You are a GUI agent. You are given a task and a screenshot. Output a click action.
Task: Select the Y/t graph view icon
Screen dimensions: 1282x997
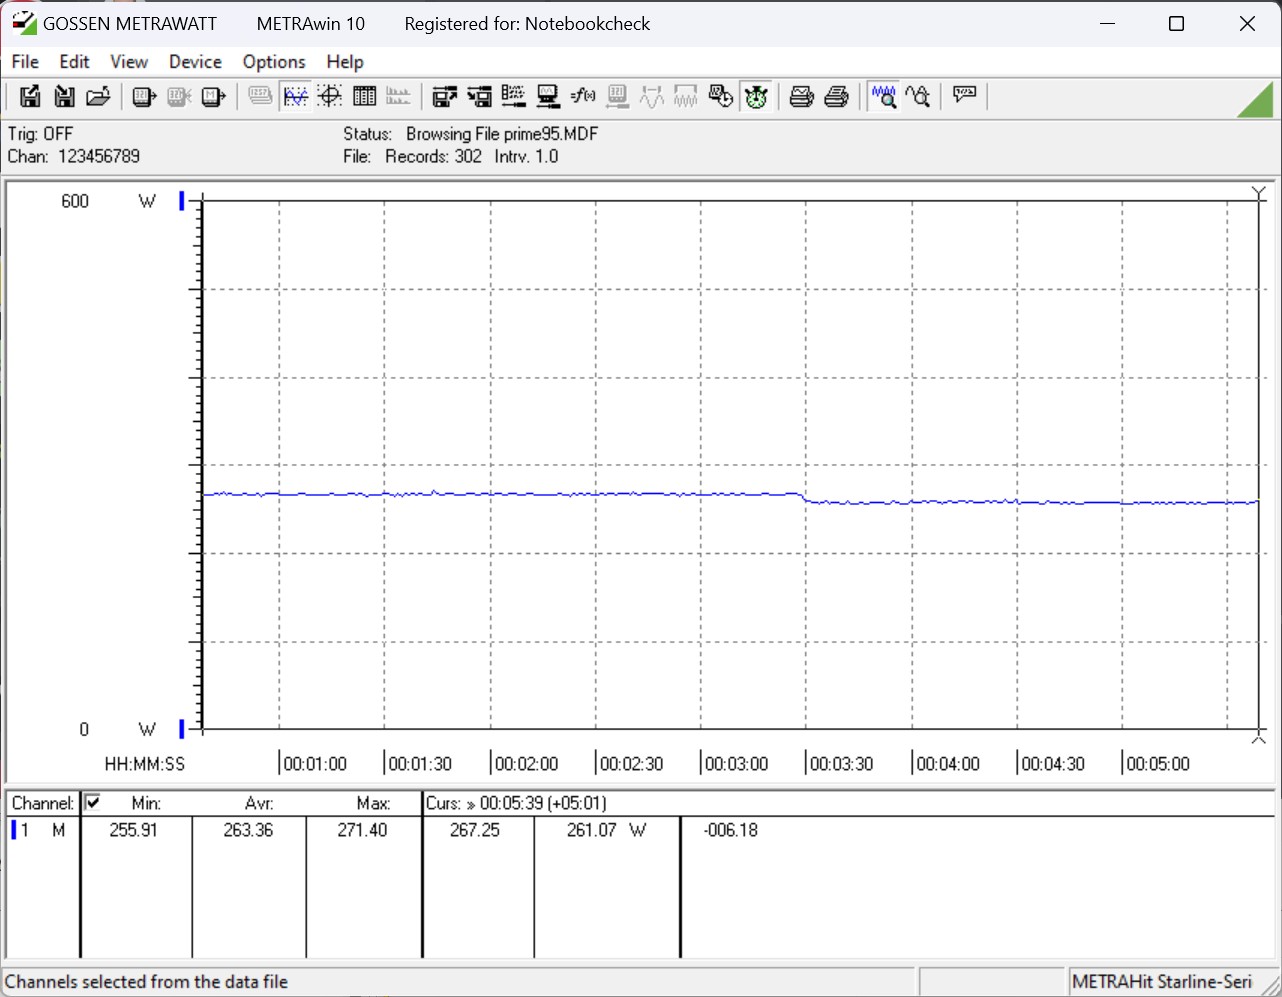coord(295,96)
